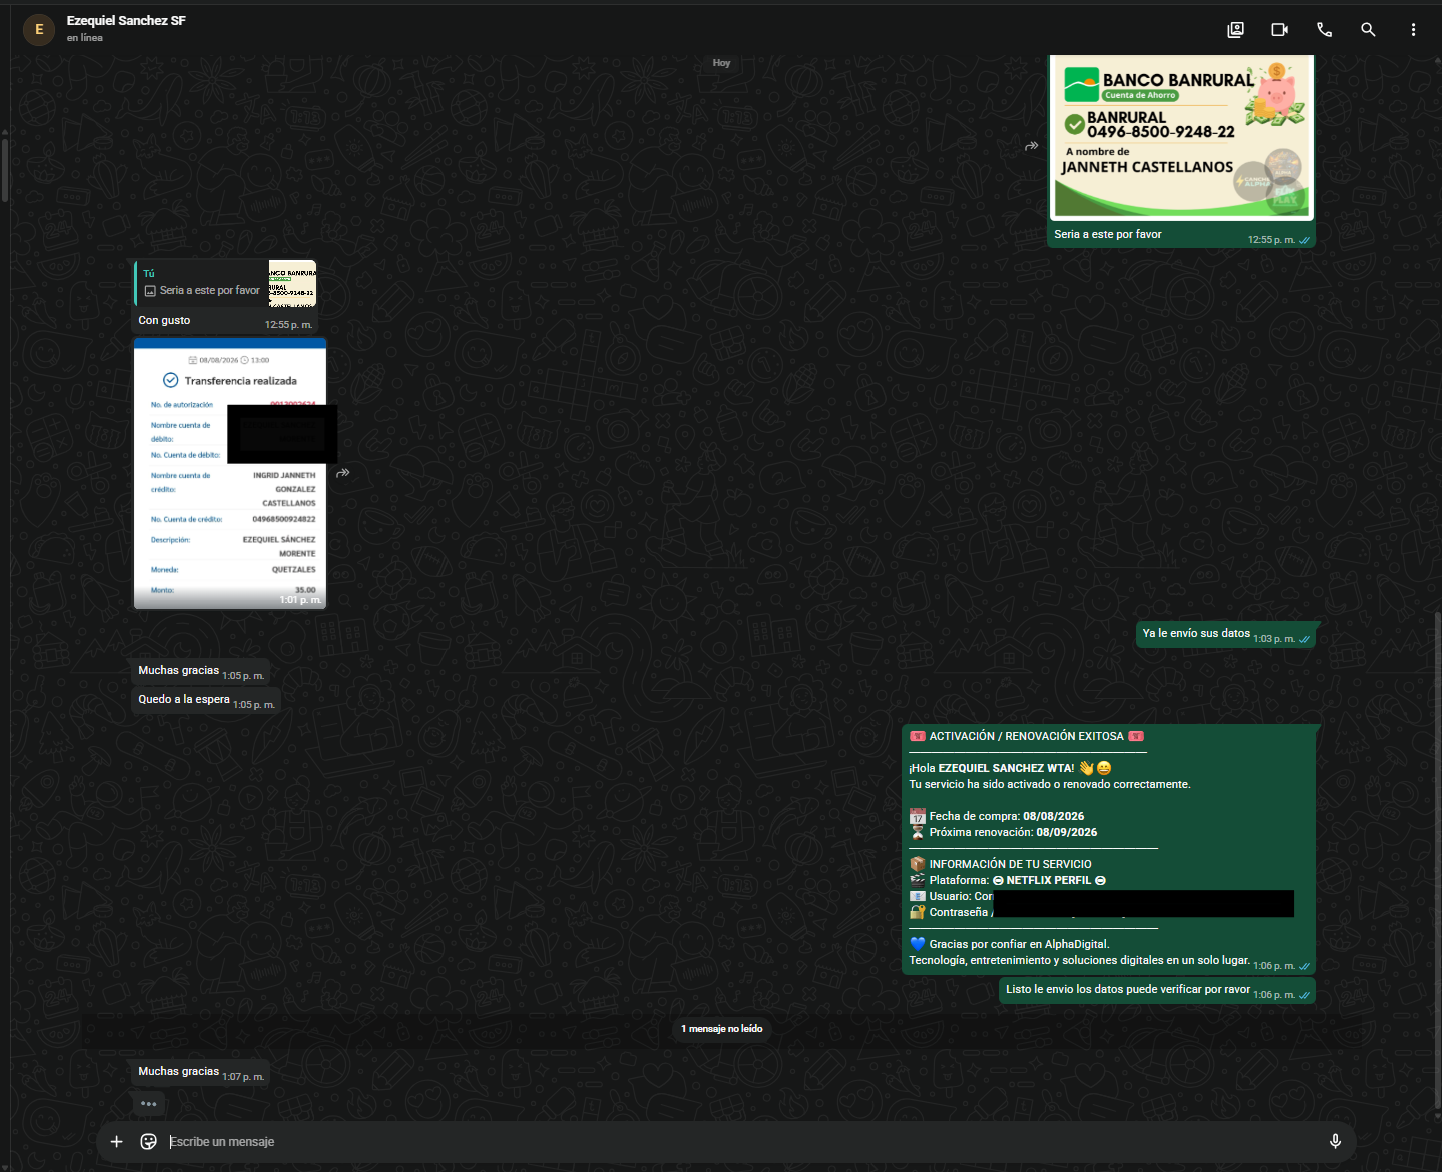This screenshot has height=1172, width=1442.
Task: Click the Seria a este por favor image caption
Action: pyautogui.click(x=1108, y=234)
